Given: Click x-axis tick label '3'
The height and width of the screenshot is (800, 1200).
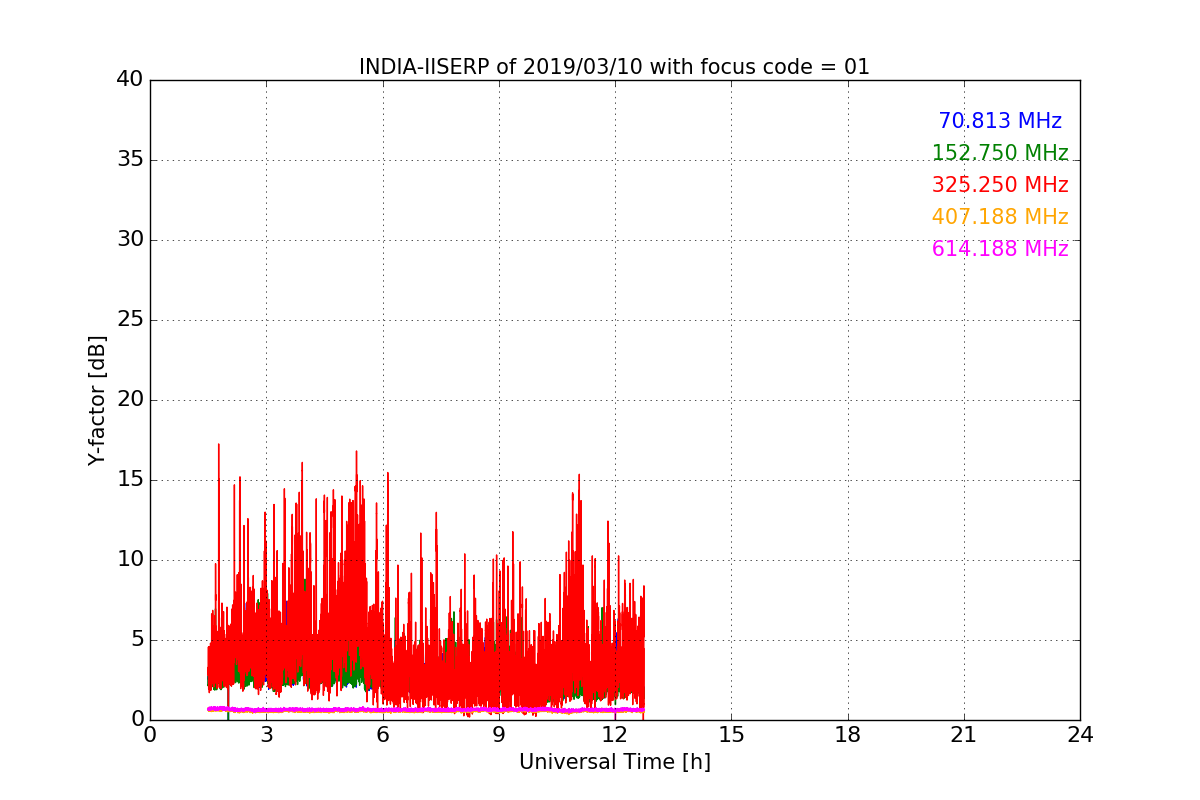Looking at the screenshot, I should click(266, 734).
